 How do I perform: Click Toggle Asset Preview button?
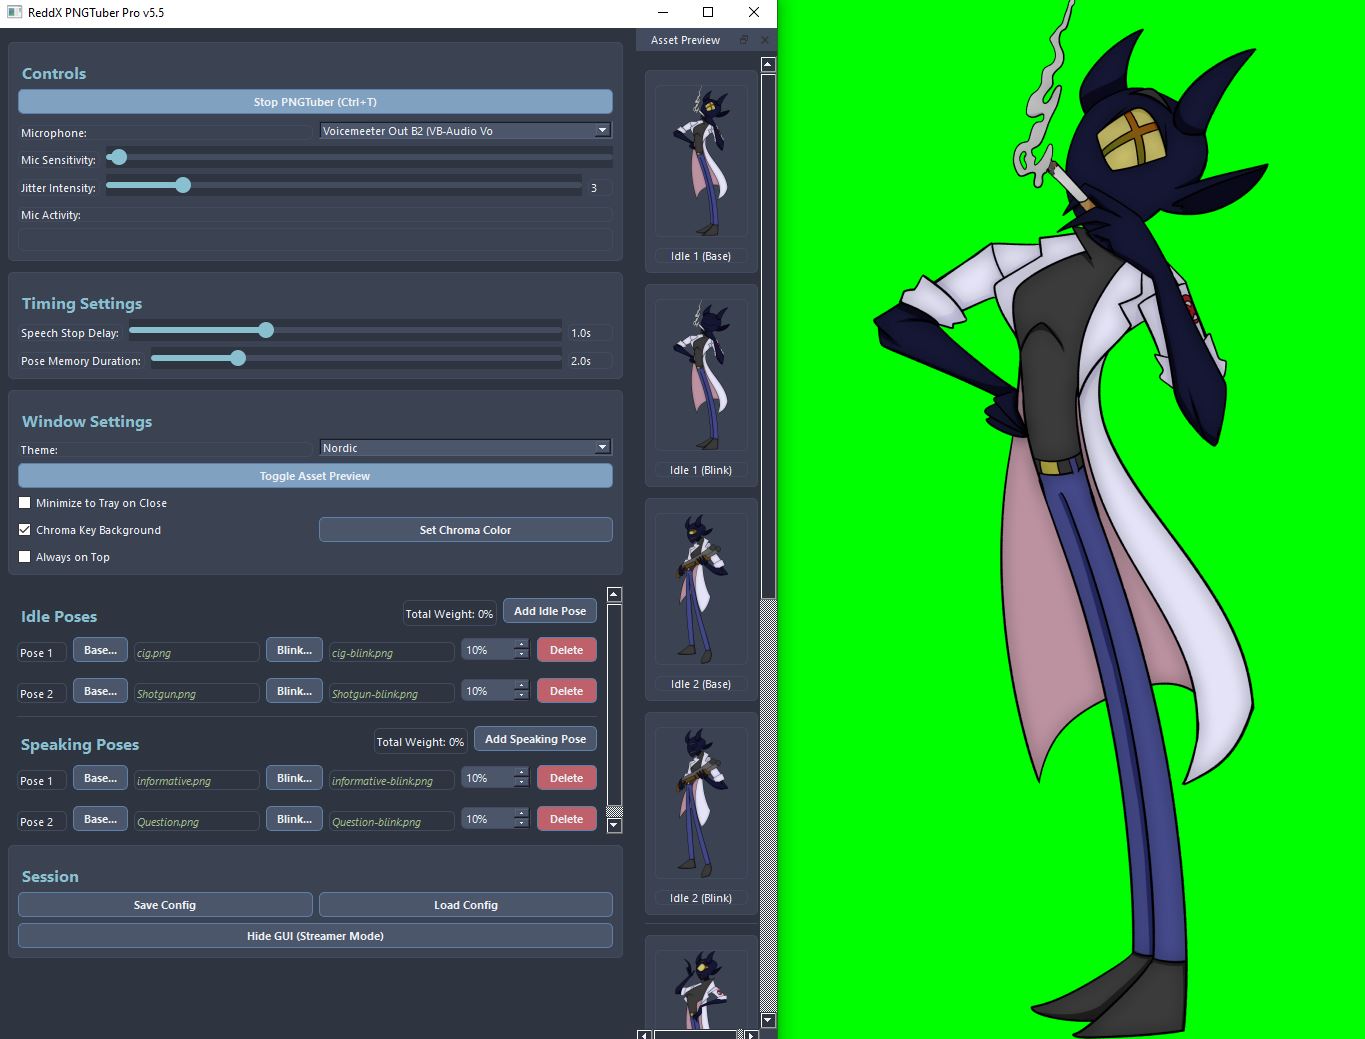(x=315, y=476)
